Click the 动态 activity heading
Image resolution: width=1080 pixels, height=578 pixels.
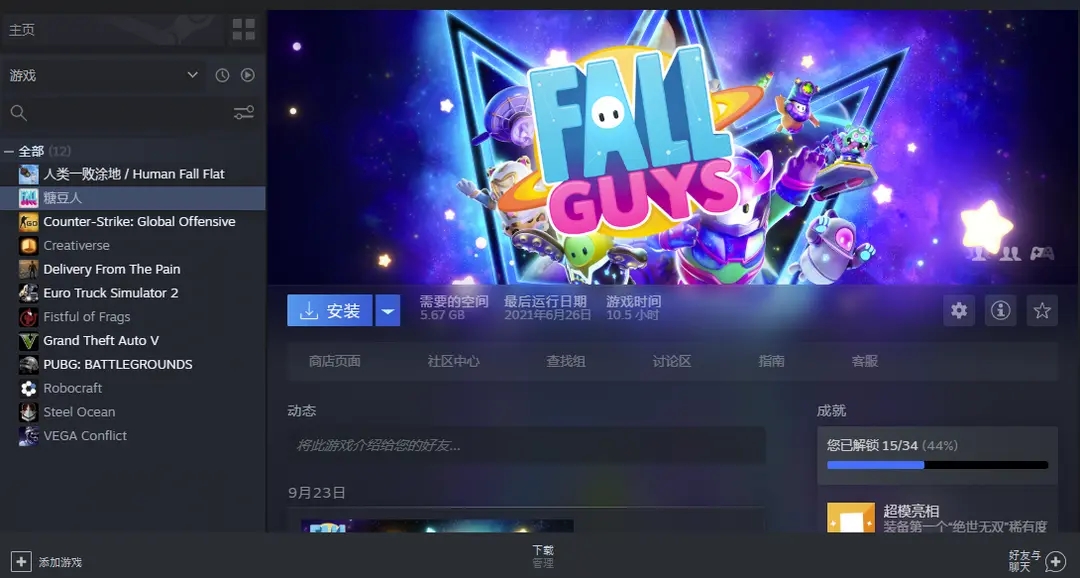click(x=302, y=411)
